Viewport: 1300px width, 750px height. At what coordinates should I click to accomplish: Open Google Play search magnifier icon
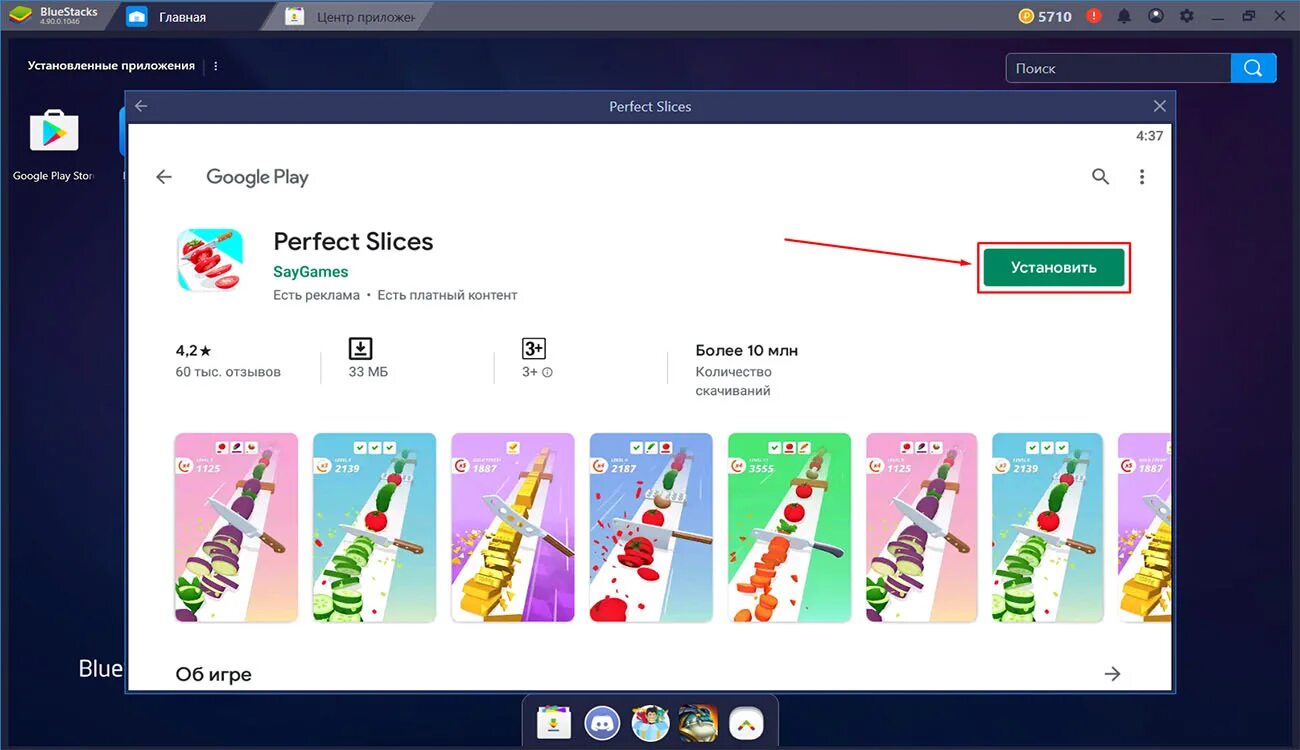1100,177
